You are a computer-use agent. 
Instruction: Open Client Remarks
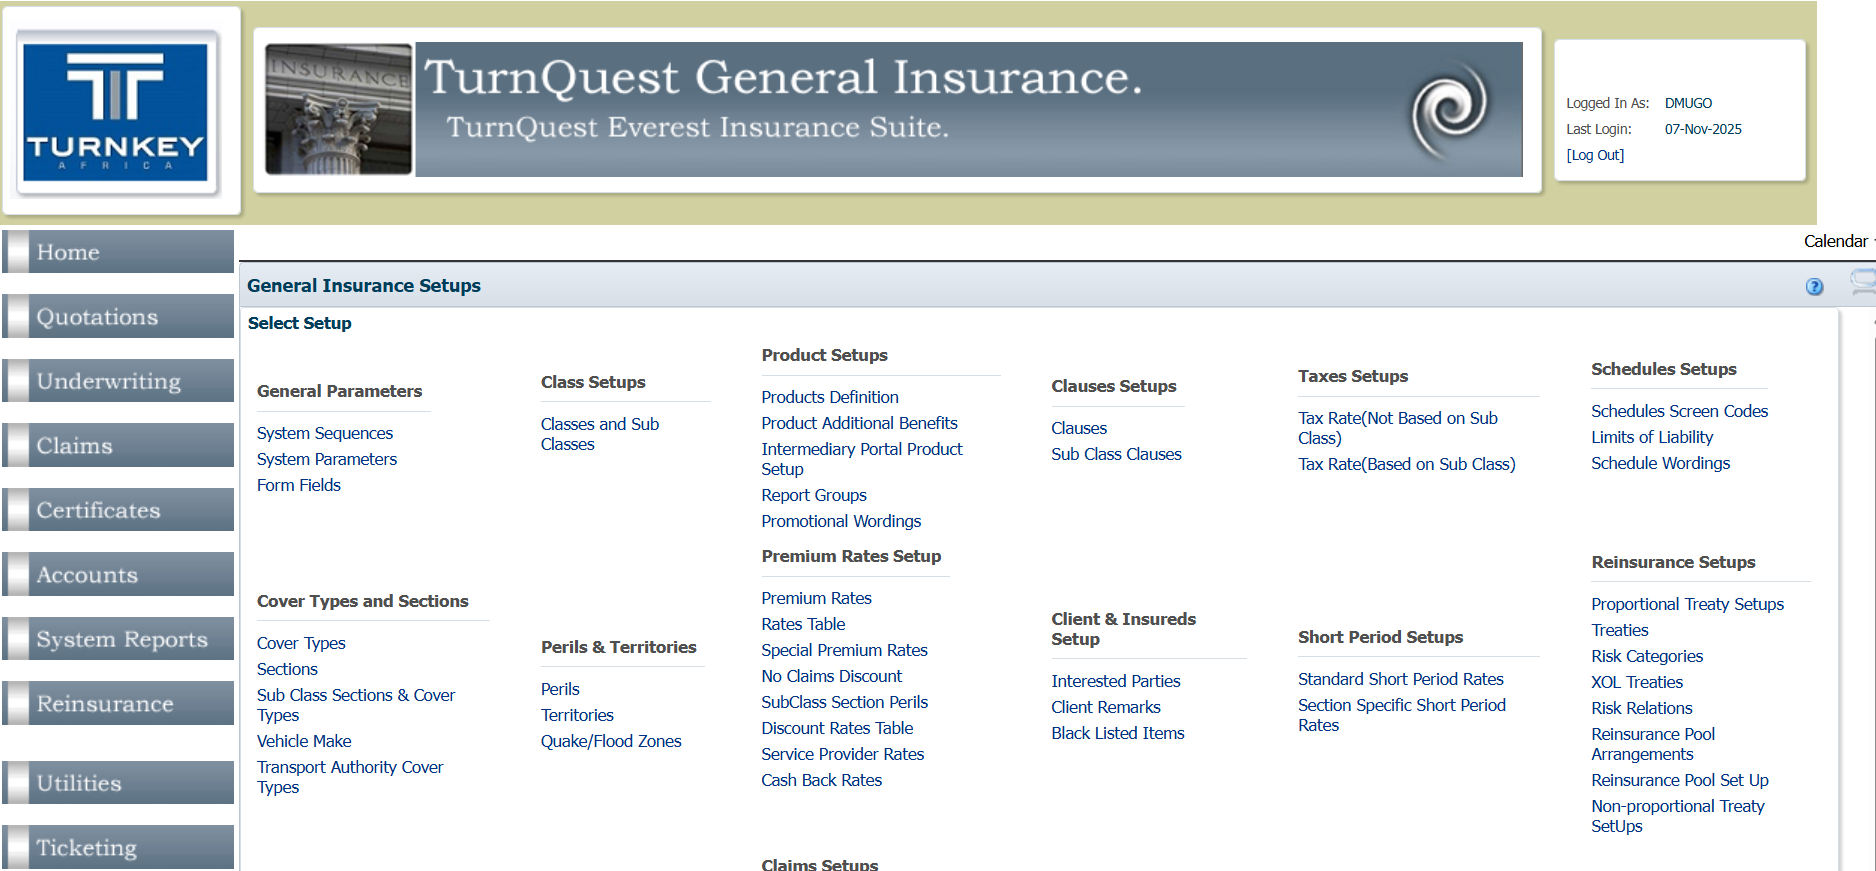point(1105,707)
